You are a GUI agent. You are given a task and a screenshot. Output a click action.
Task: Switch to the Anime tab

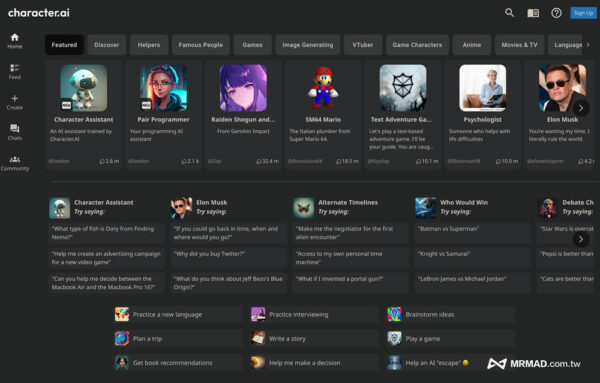[x=472, y=45]
